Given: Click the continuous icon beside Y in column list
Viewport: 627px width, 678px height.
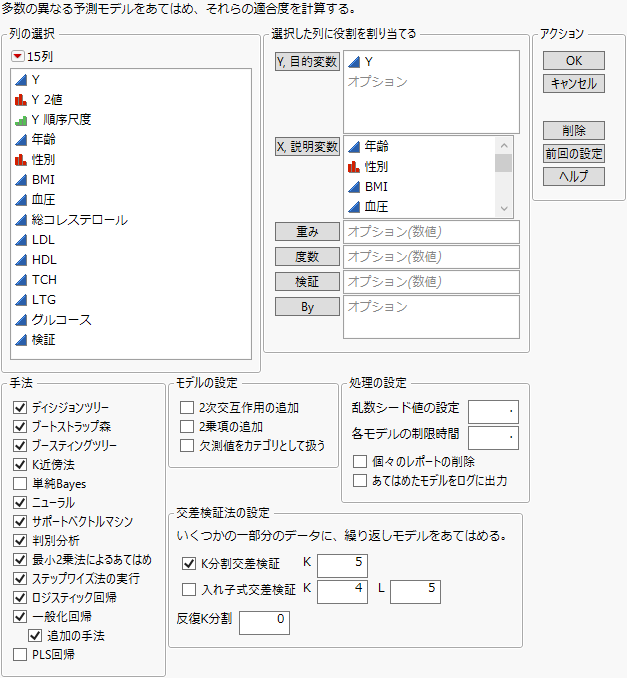Looking at the screenshot, I should 21,80.
